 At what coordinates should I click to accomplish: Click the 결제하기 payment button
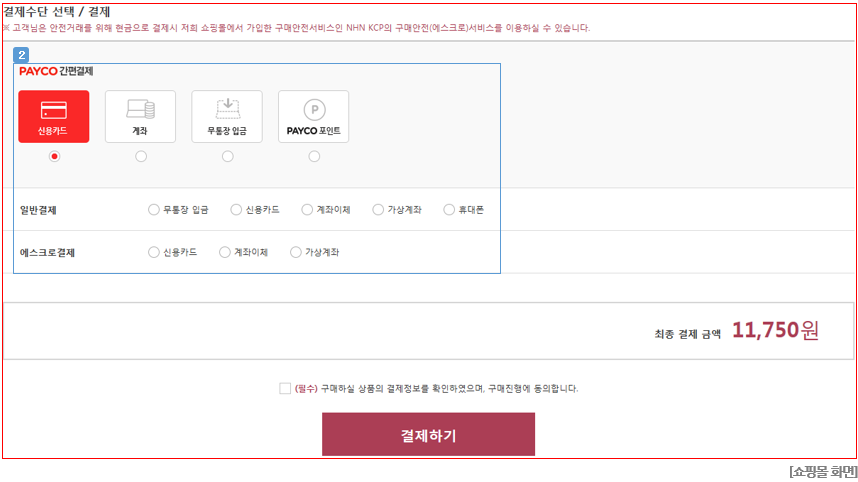428,434
